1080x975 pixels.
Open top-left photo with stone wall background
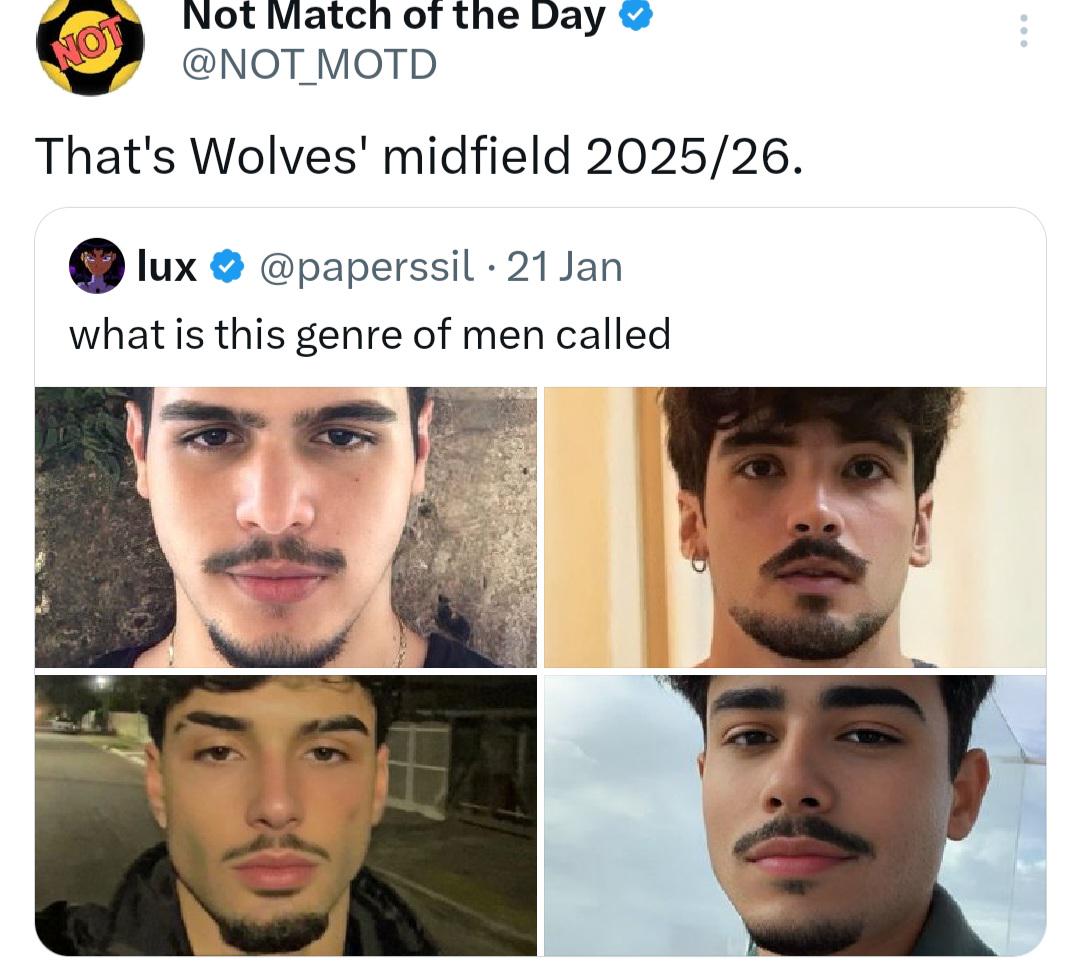pyautogui.click(x=286, y=527)
